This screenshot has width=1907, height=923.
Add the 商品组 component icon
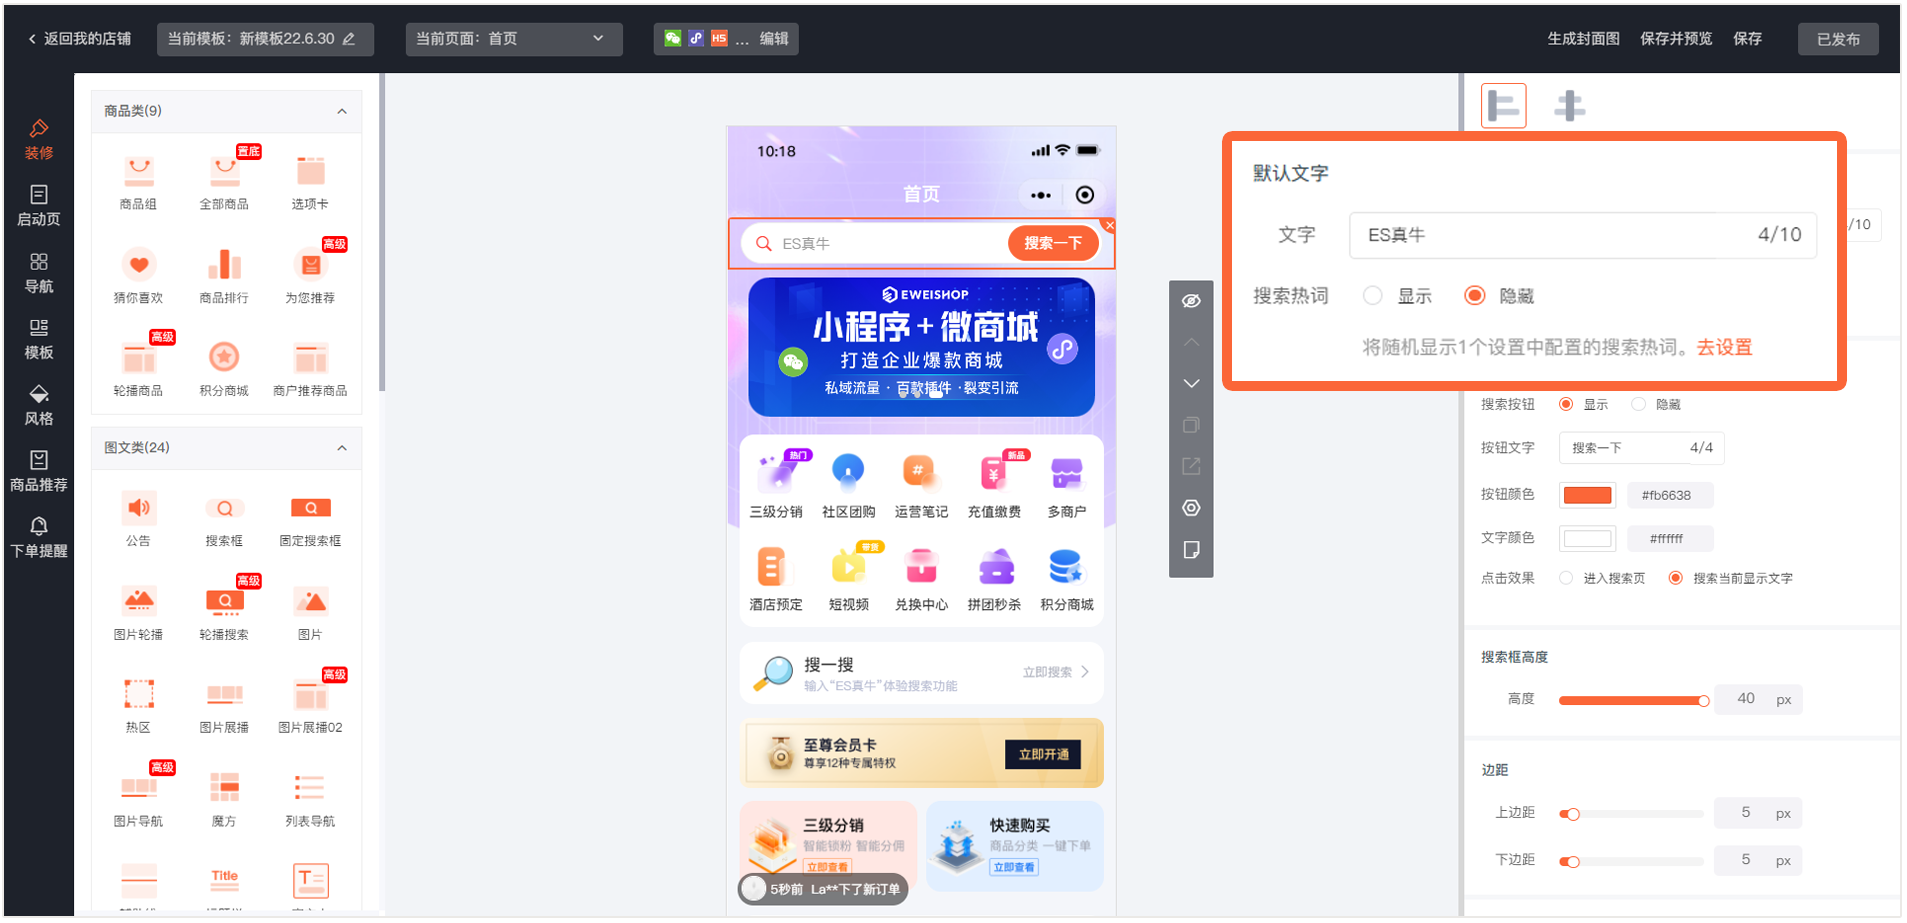139,173
